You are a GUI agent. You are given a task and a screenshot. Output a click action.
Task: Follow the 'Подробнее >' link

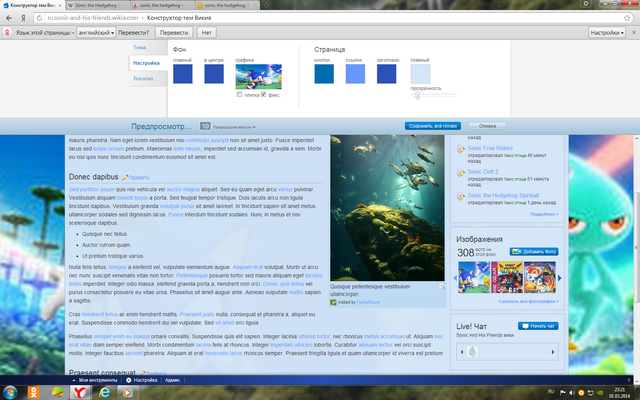click(544, 214)
